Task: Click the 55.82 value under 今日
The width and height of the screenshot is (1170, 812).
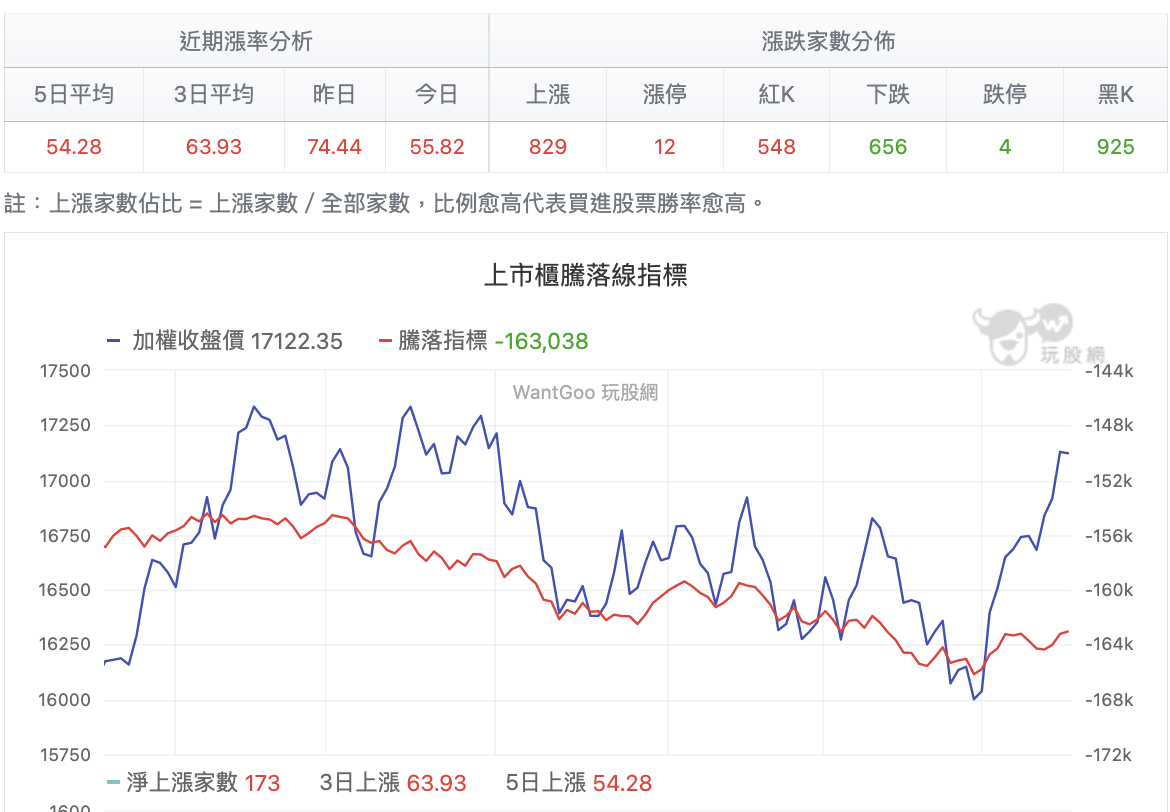Action: [437, 147]
